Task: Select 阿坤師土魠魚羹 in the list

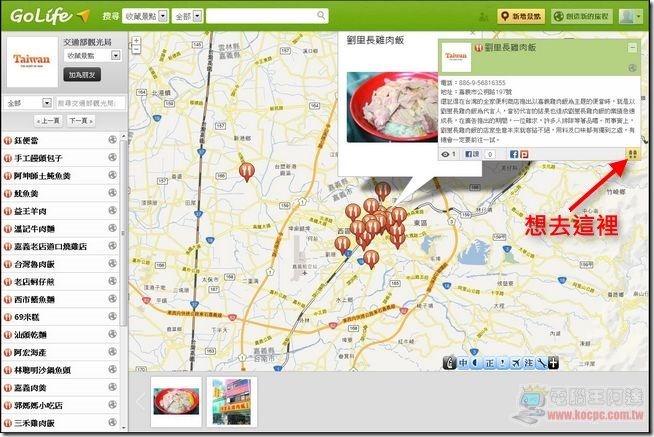Action: click(x=42, y=176)
